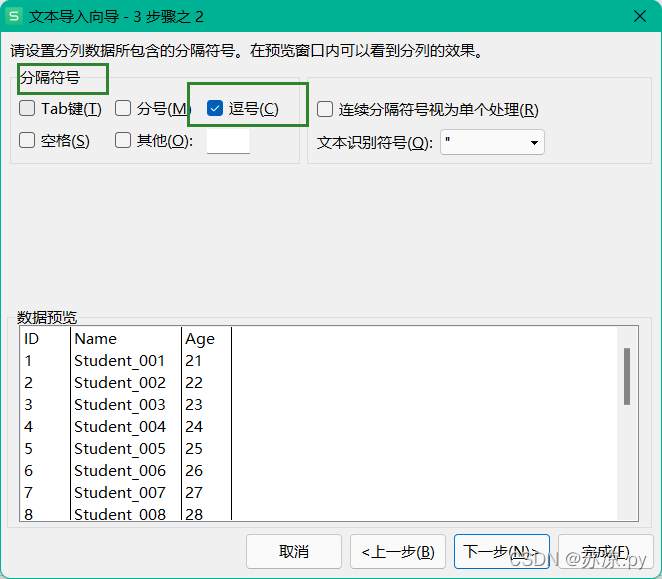
Task: Open the 文本识别符号(Q) dropdown
Action: 492,142
